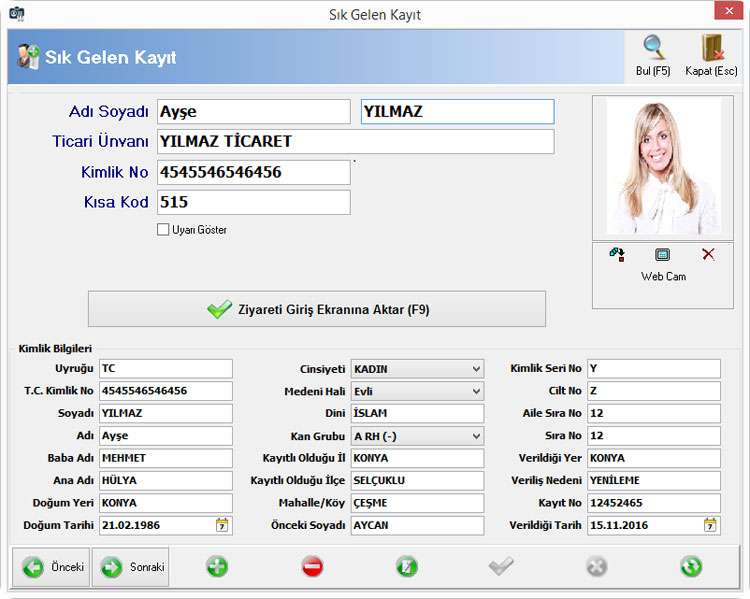The image size is (750, 599).
Task: Open the Cinsiyeti dropdown
Action: point(475,369)
